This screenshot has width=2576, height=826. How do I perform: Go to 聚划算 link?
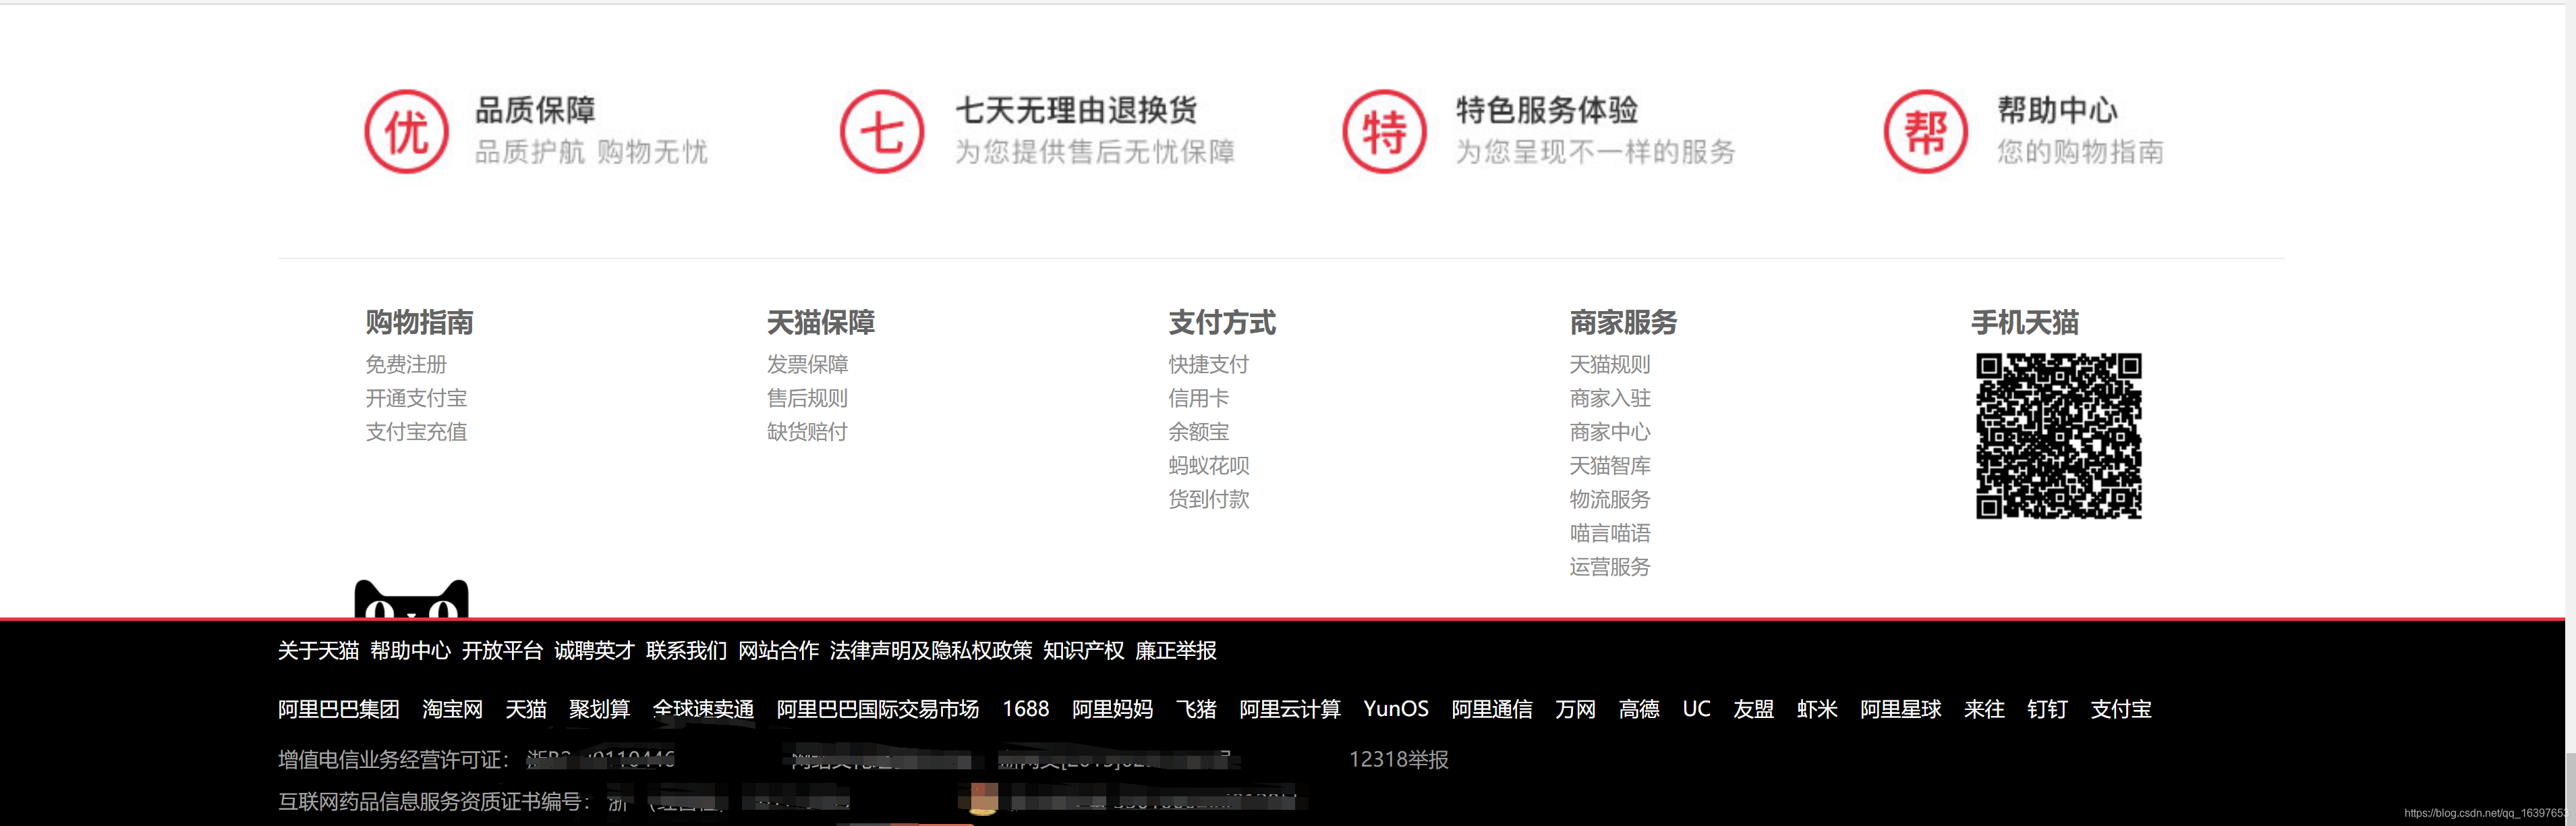[599, 709]
